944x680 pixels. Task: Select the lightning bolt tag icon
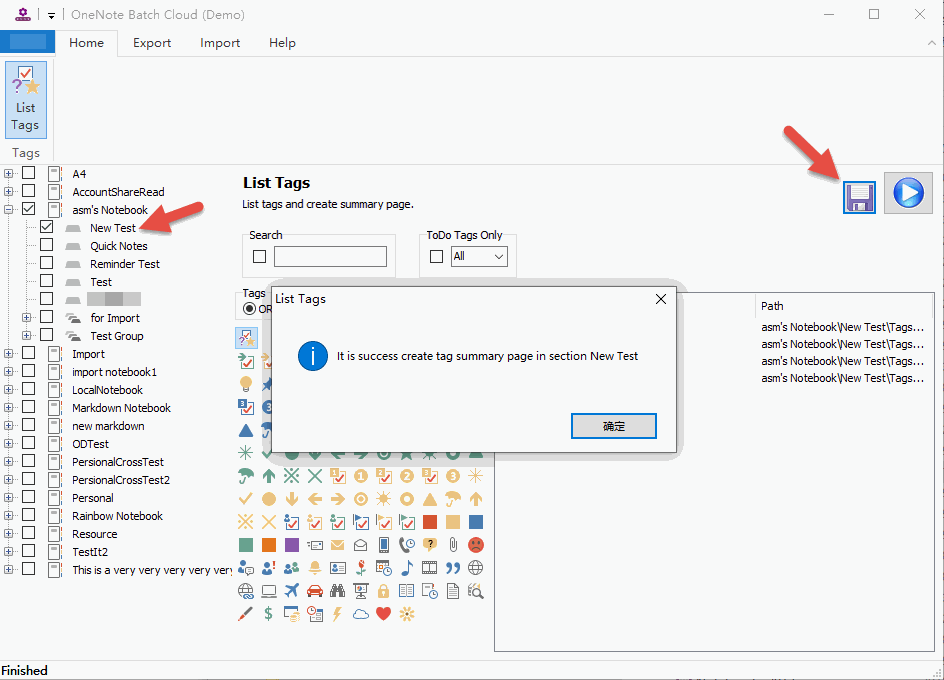(337, 614)
